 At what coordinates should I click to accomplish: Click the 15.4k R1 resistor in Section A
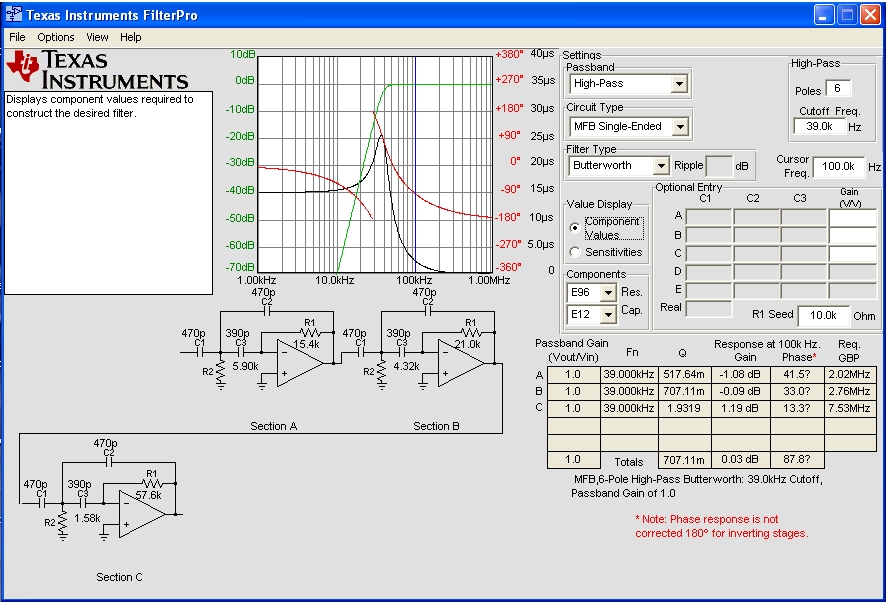tap(309, 332)
